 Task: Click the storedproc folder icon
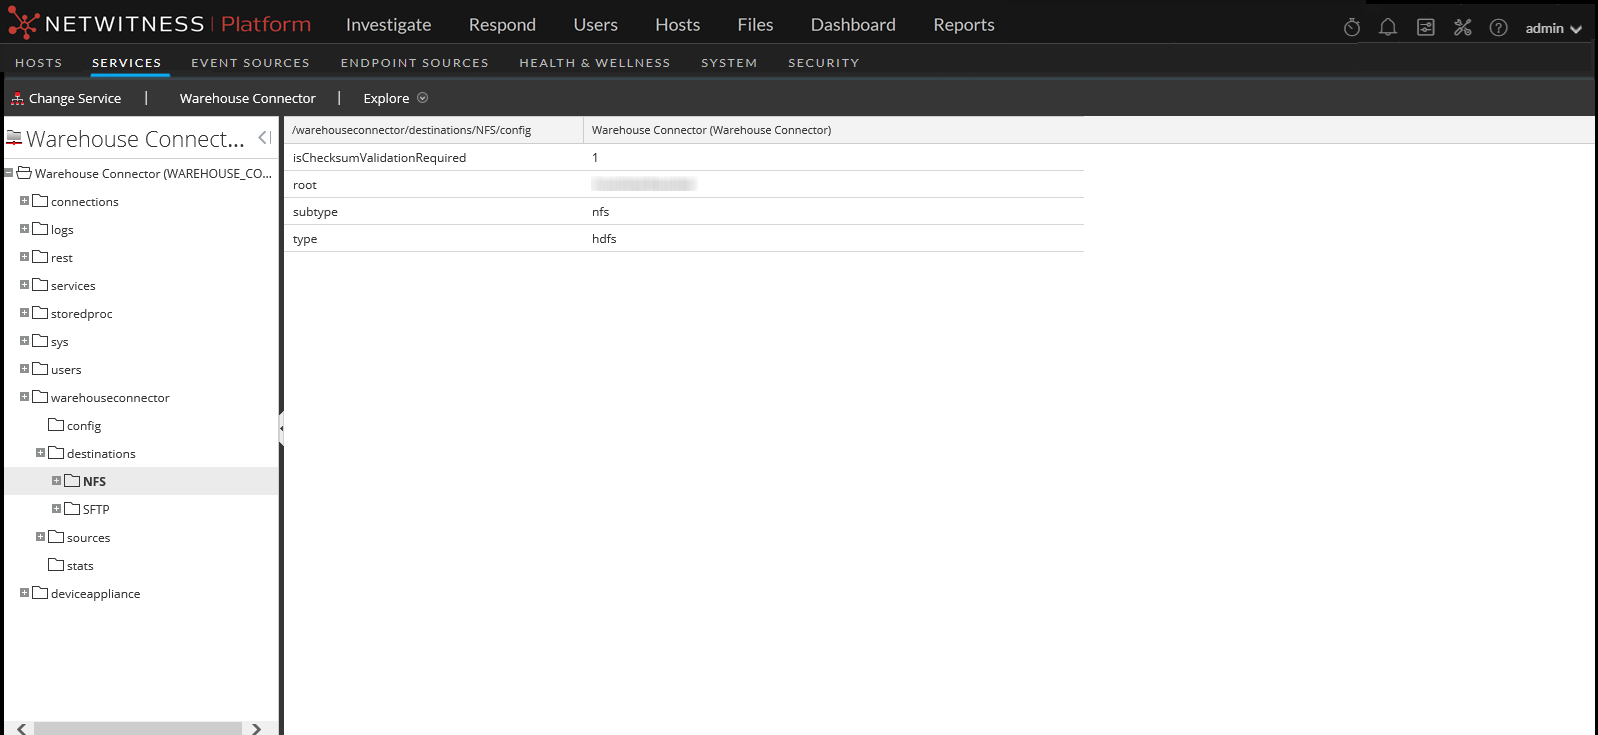coord(40,313)
